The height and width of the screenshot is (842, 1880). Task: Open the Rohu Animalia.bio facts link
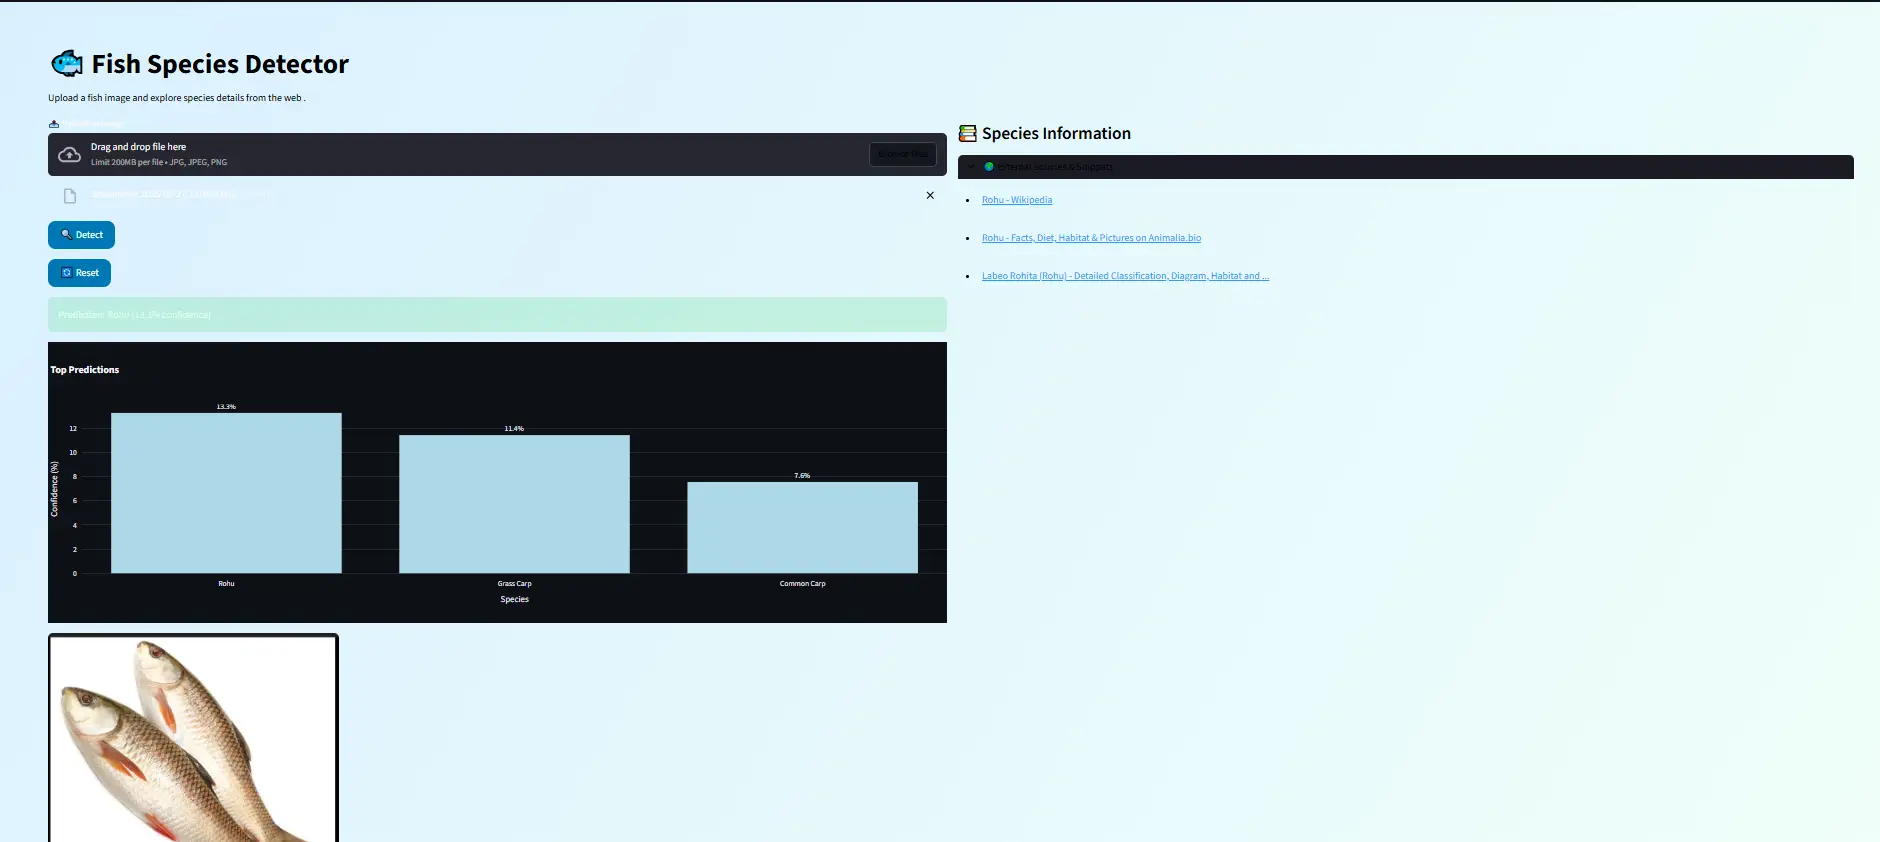(x=1091, y=238)
